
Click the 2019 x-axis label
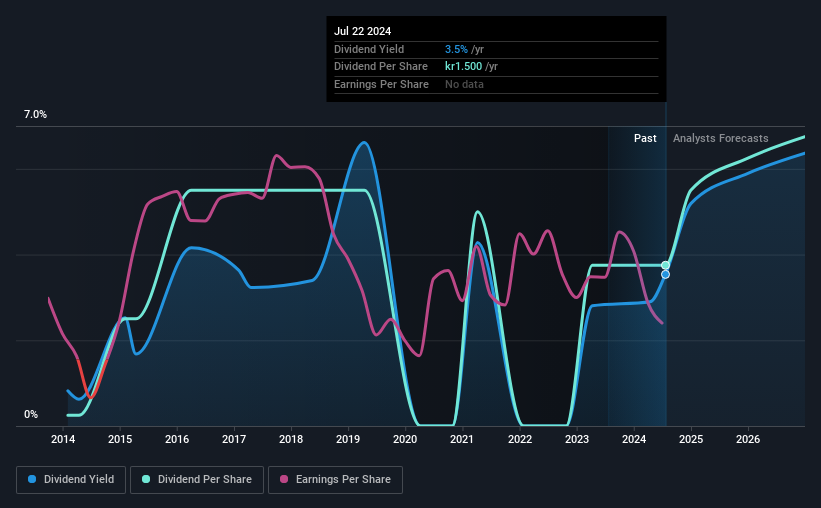tap(348, 439)
